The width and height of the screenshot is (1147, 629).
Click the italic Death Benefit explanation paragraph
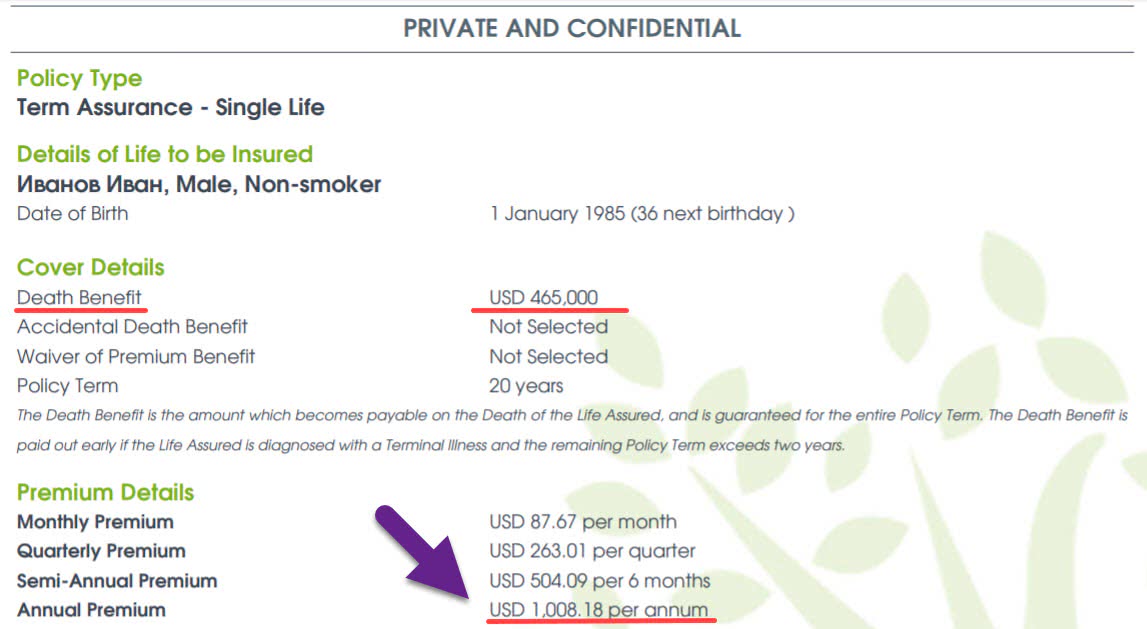coord(572,430)
